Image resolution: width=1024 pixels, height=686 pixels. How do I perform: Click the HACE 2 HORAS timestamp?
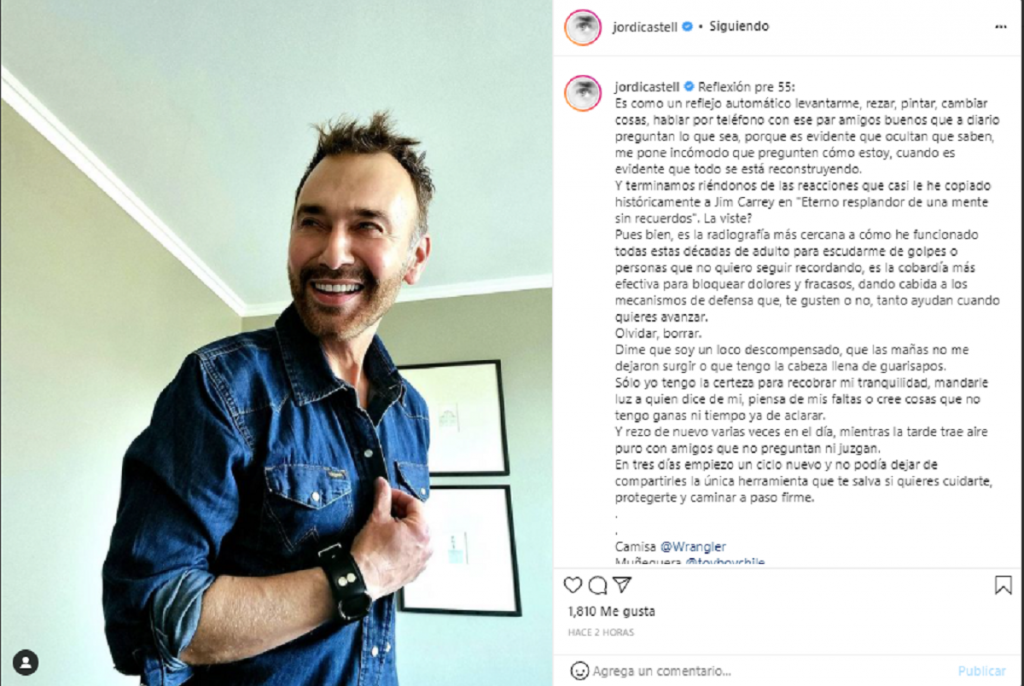601,632
